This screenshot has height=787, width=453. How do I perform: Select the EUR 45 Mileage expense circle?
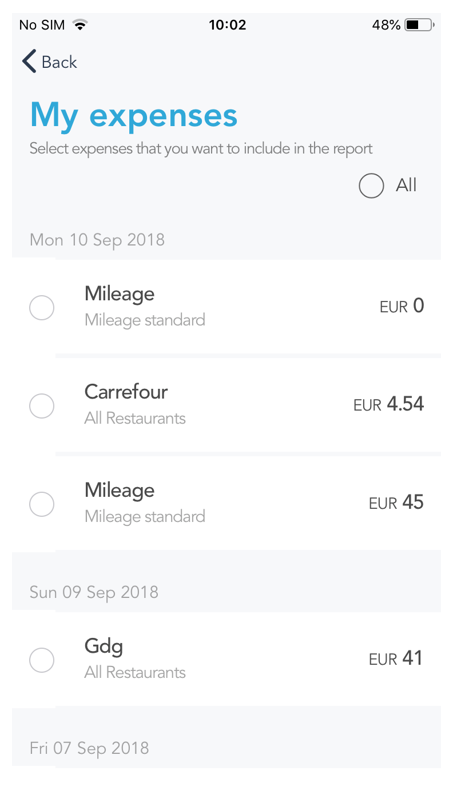(42, 504)
